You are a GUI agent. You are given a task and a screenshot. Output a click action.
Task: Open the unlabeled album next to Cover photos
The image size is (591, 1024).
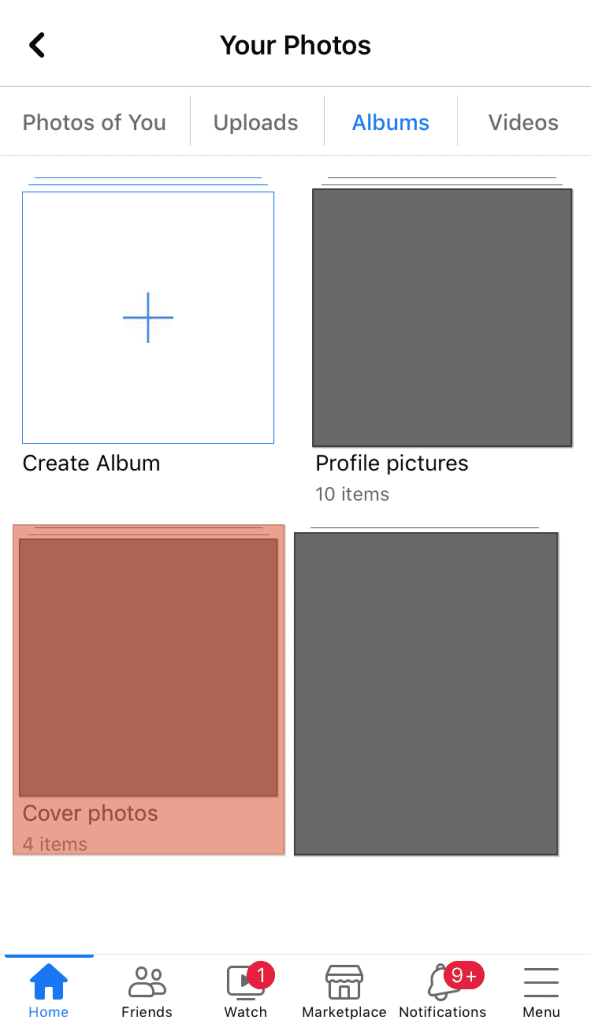[x=426, y=692]
